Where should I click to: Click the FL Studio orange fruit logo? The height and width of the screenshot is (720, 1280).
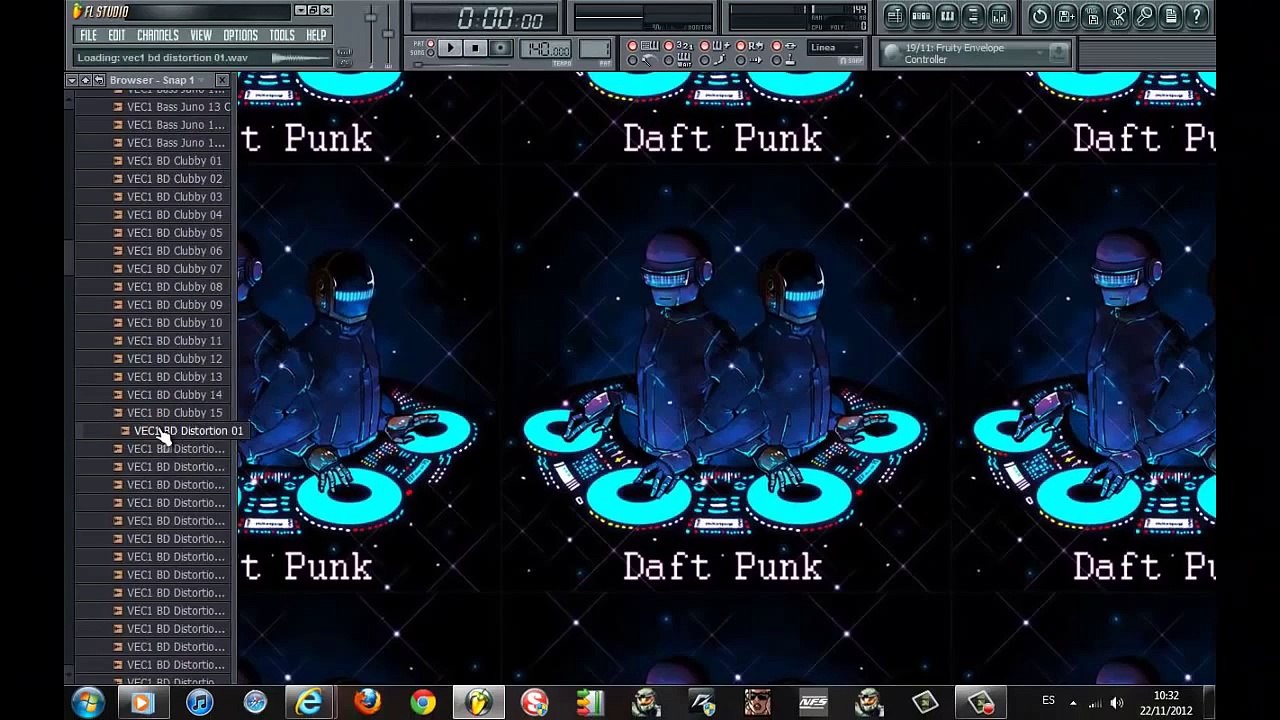(78, 11)
